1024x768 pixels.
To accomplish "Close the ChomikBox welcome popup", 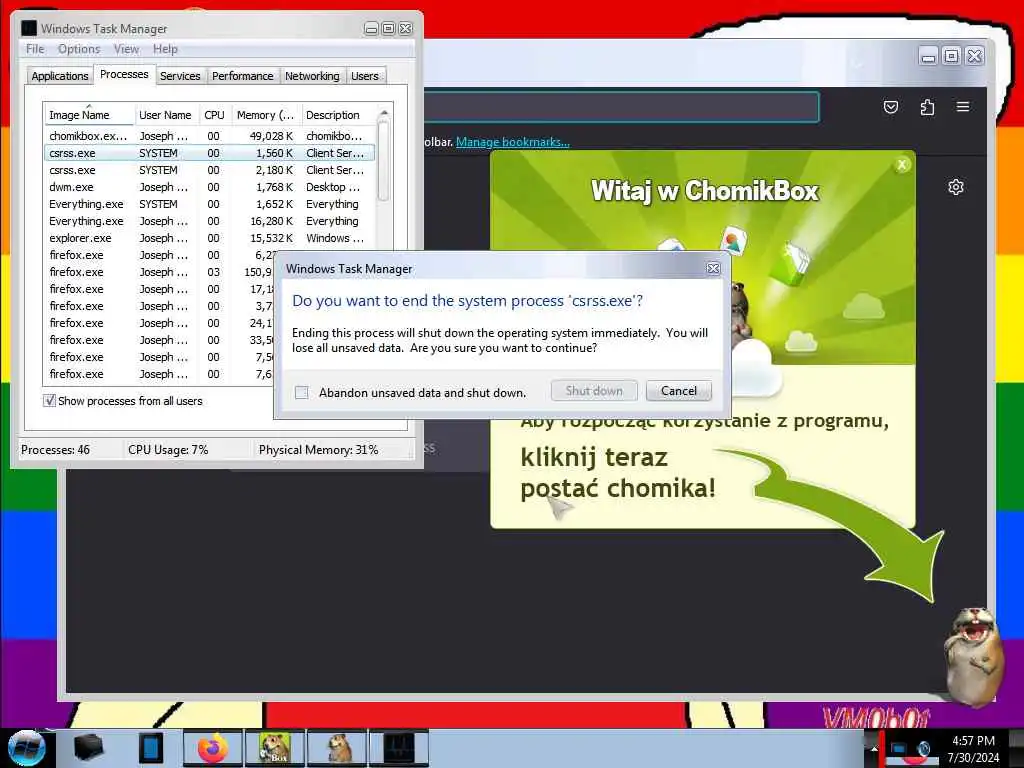I will pyautogui.click(x=902, y=165).
